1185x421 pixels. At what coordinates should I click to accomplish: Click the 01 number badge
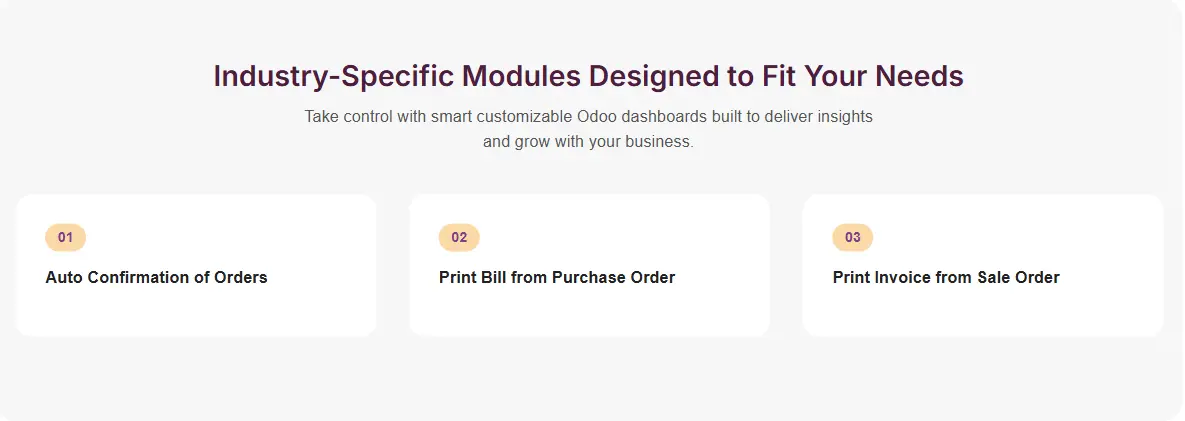coord(65,238)
